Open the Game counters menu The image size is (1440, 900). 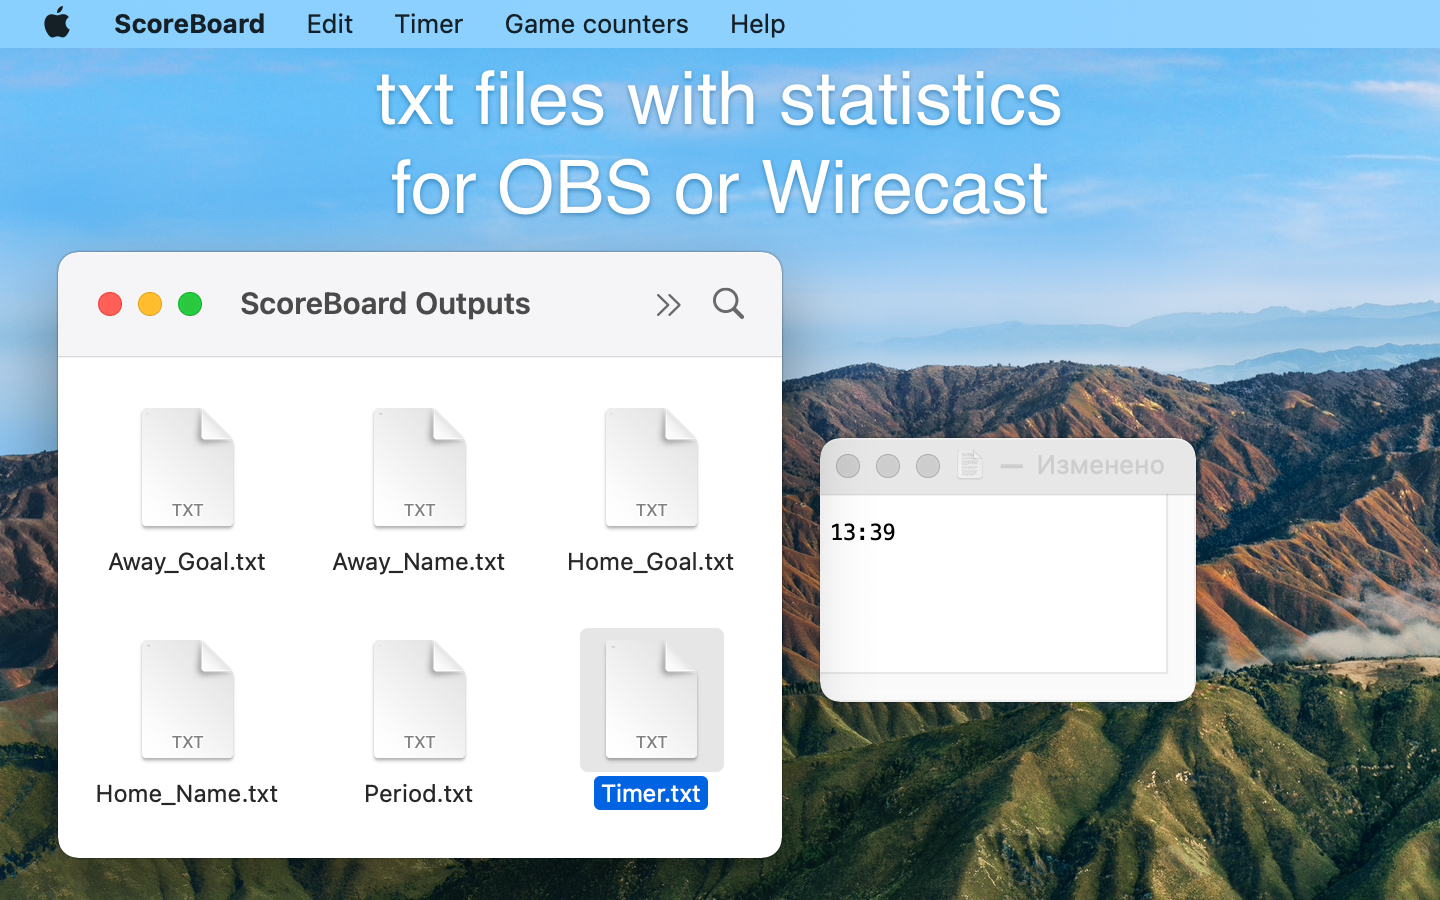pyautogui.click(x=596, y=24)
